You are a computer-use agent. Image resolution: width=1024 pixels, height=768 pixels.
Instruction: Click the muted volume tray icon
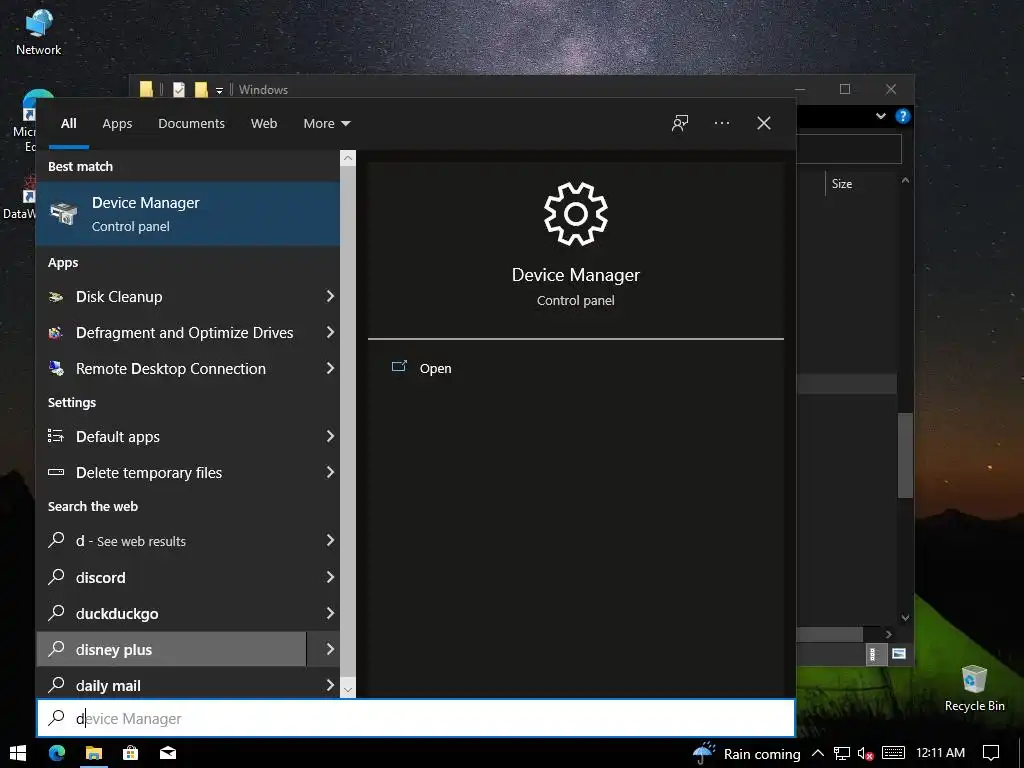(x=865, y=754)
